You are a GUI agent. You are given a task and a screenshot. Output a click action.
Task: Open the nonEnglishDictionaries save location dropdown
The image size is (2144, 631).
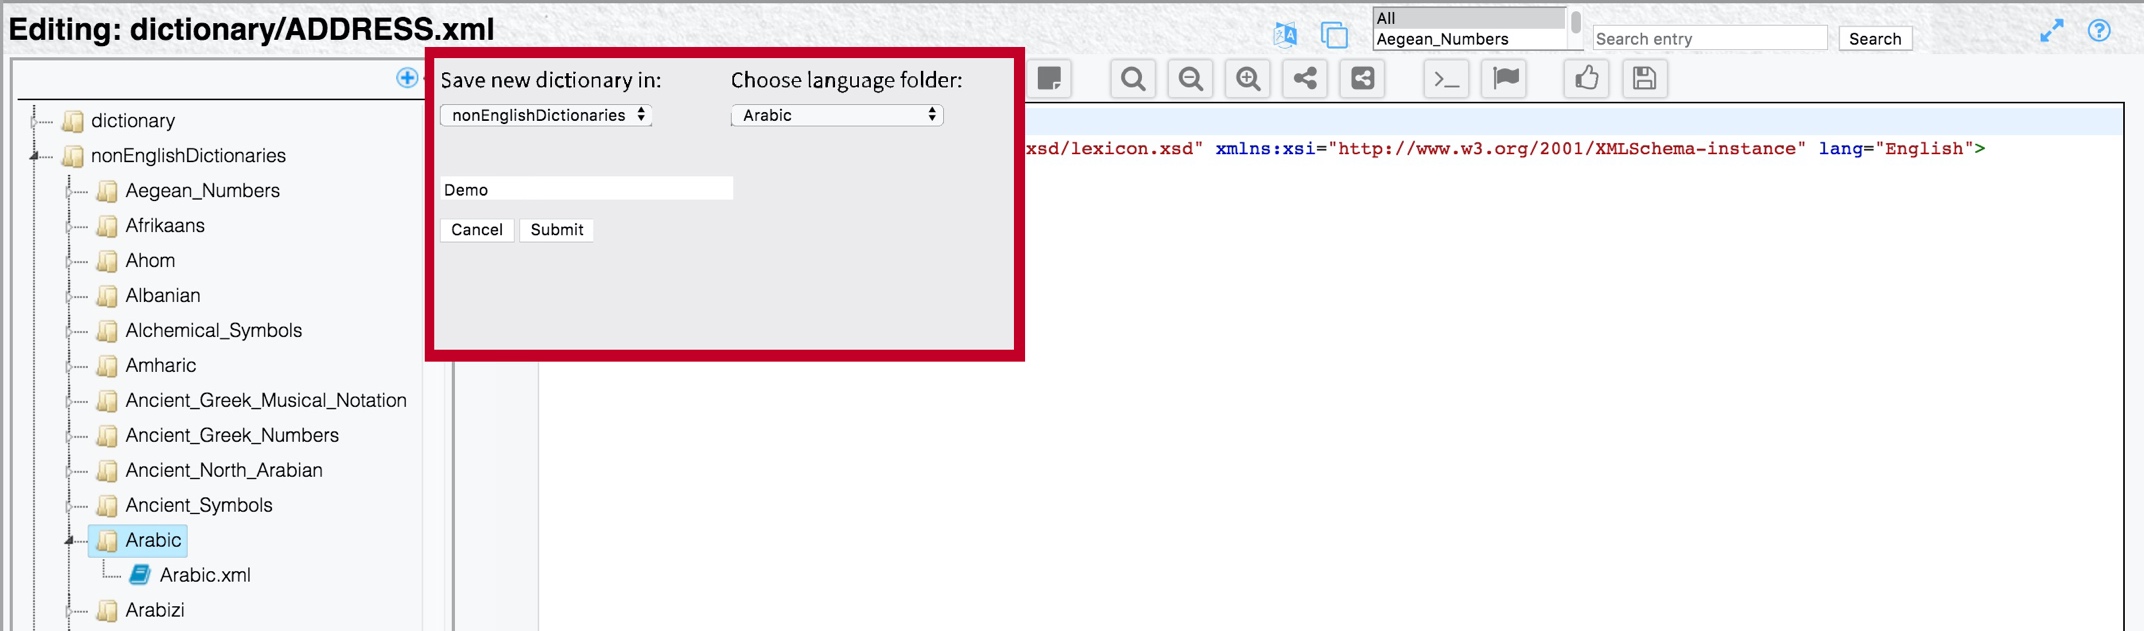pos(546,115)
